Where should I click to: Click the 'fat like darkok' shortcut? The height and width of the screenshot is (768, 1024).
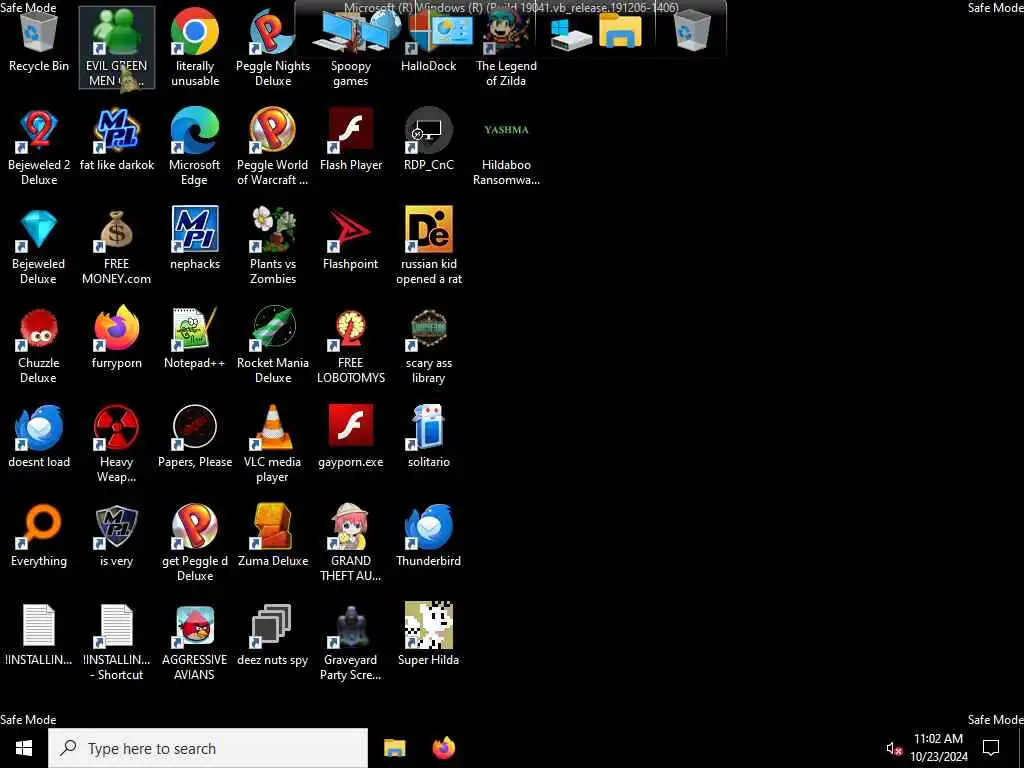click(117, 140)
